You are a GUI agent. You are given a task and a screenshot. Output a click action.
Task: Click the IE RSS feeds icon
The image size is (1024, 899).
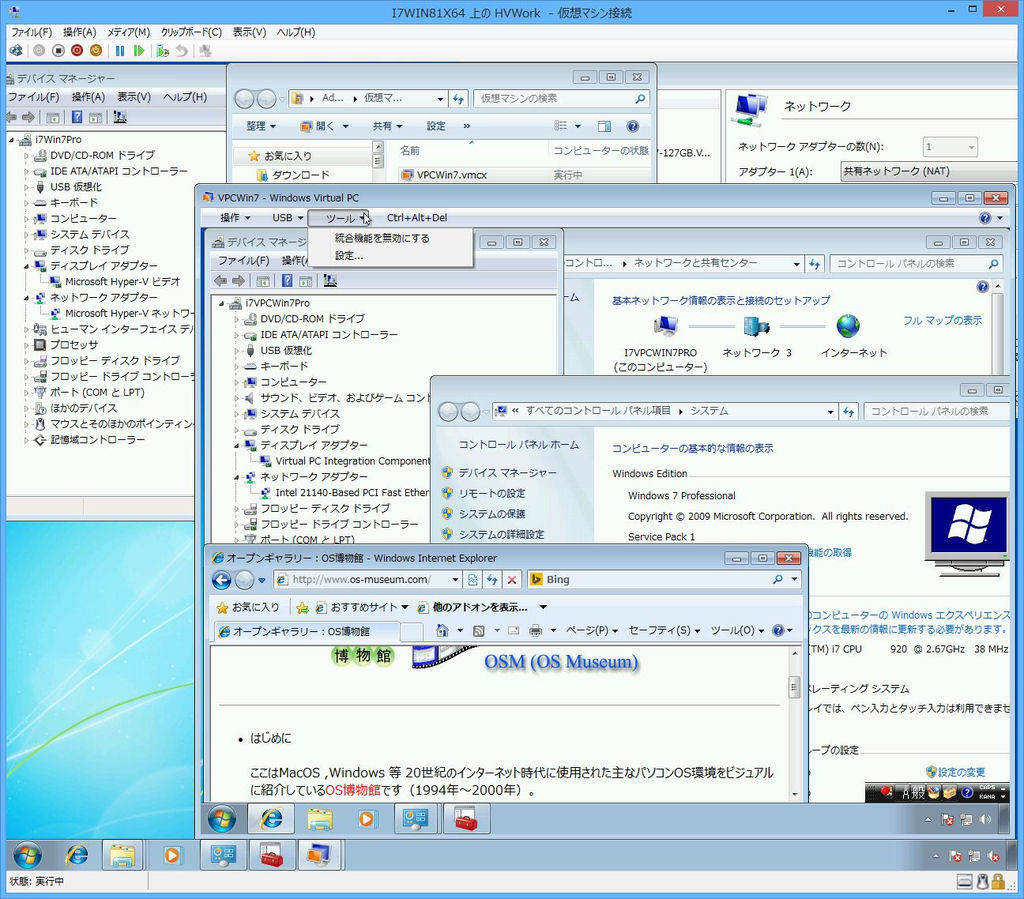point(479,630)
